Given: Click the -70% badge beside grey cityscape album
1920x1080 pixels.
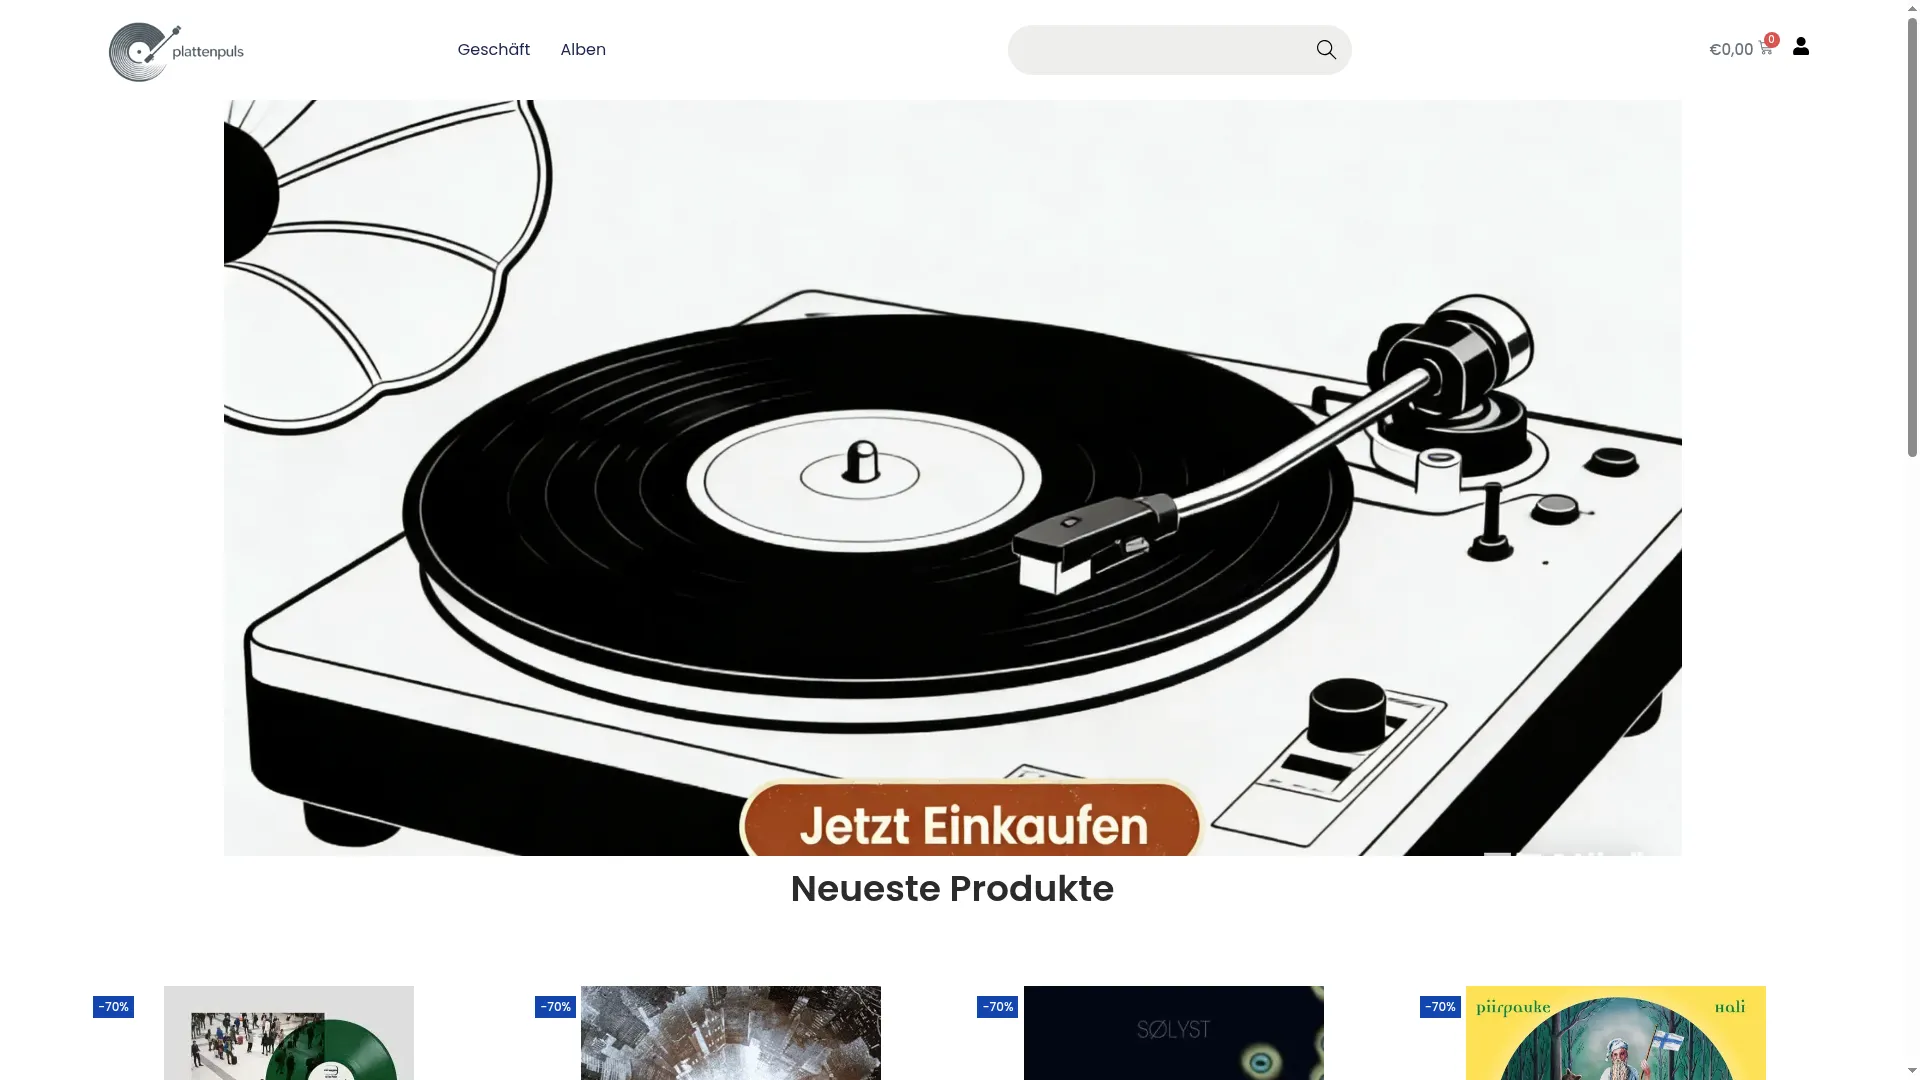Looking at the screenshot, I should coord(555,1007).
